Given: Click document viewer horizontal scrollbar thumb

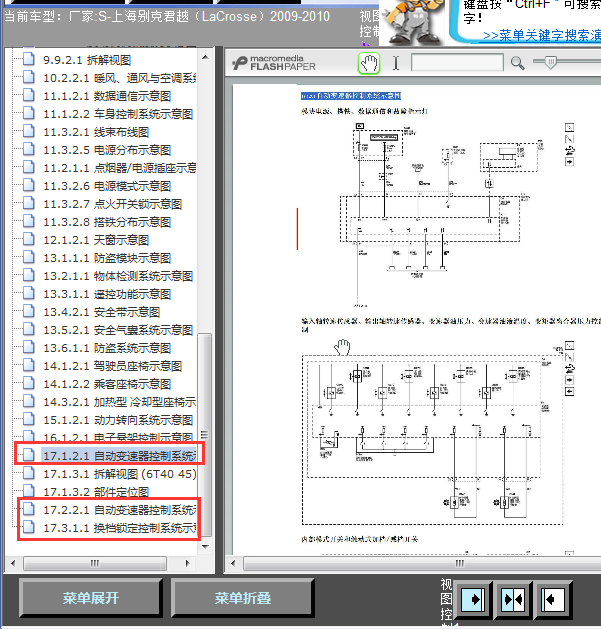Looking at the screenshot, I should (x=422, y=563).
